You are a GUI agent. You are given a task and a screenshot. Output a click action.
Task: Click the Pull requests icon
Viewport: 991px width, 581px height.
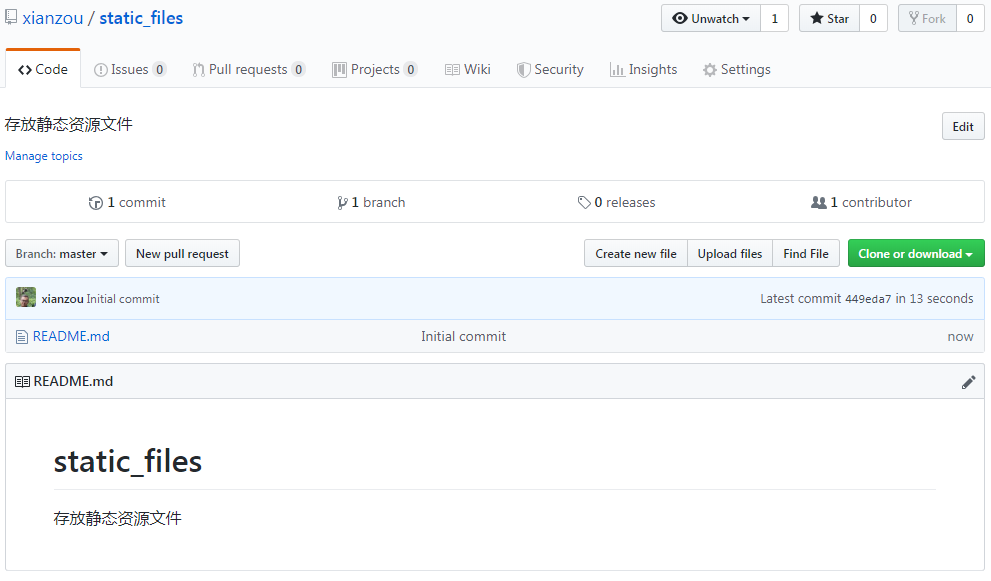click(198, 70)
